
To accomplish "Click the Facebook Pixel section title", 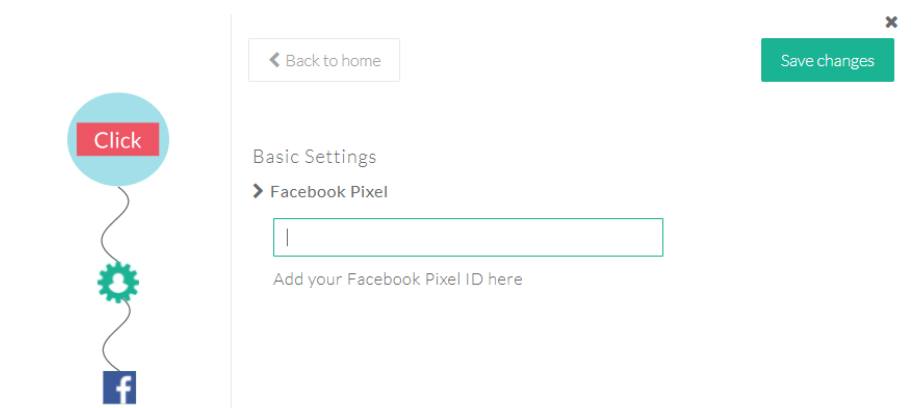I will tap(329, 191).
